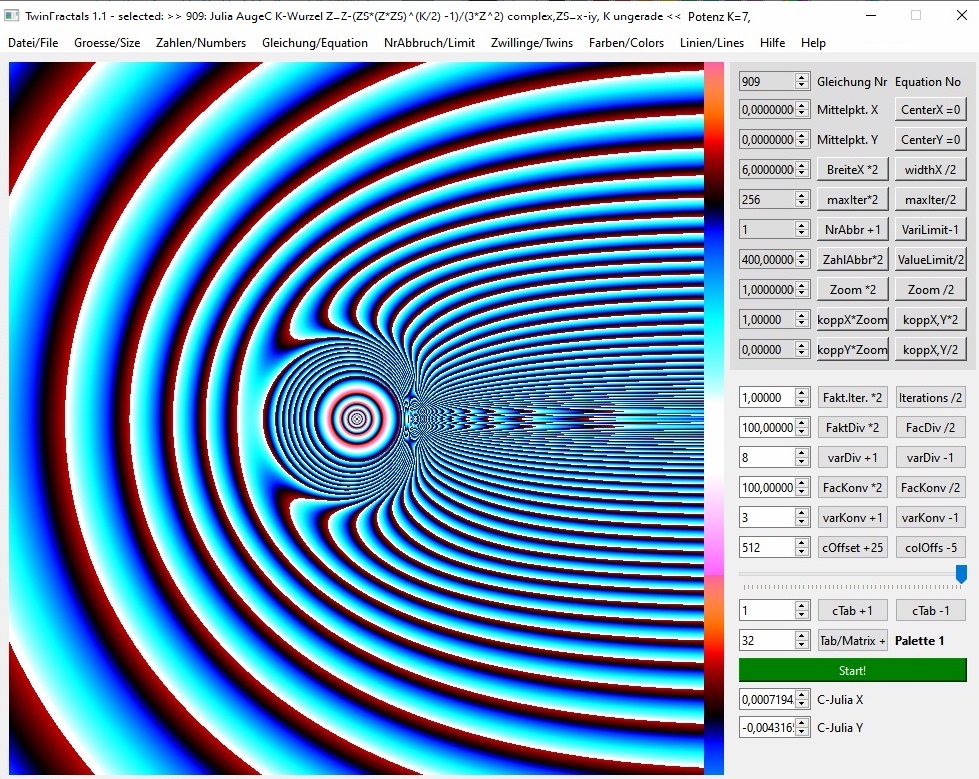Click the Zoom *2 button
The width and height of the screenshot is (979, 779).
[852, 289]
